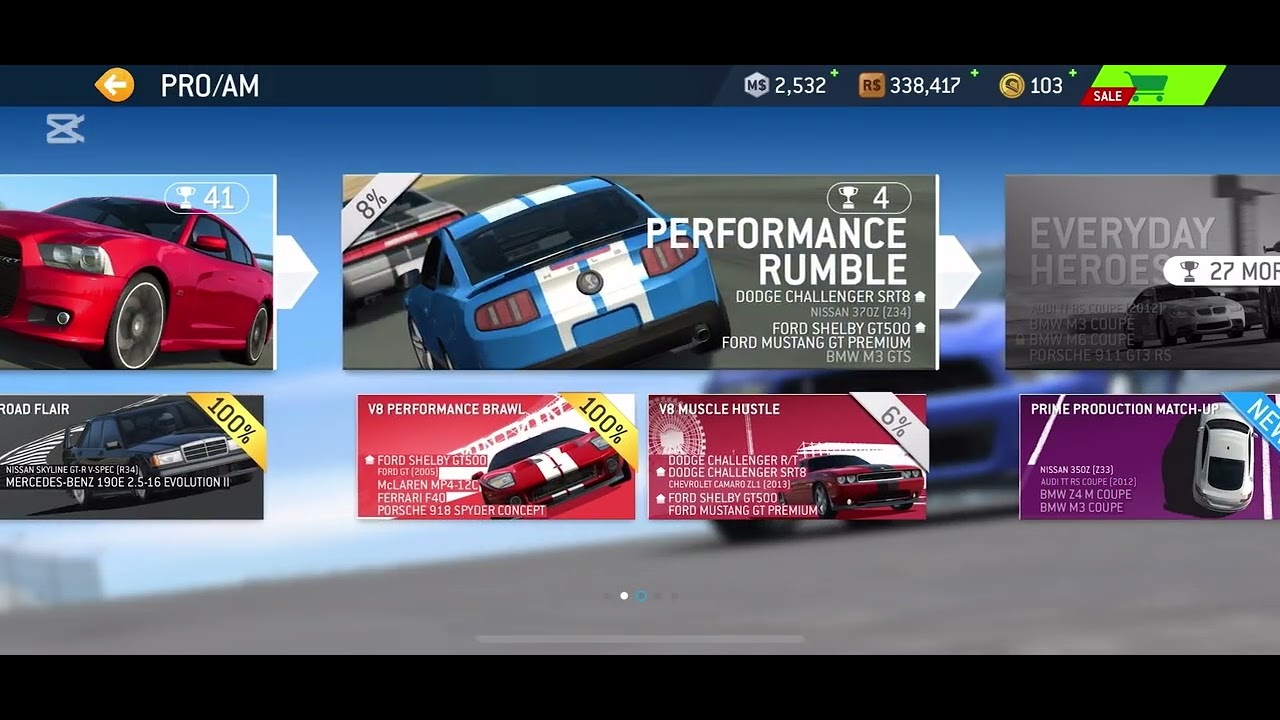Viewport: 1280px width, 720px height.
Task: Add more M$ with plus sign
Action: tap(834, 74)
